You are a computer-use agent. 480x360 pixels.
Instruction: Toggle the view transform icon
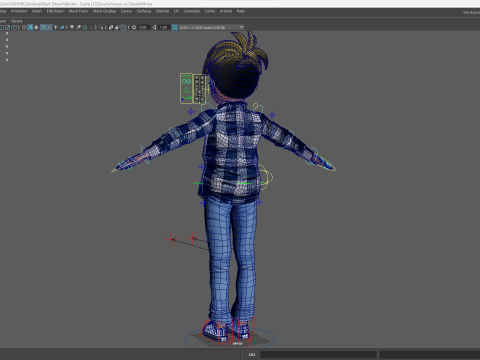[x=174, y=27]
